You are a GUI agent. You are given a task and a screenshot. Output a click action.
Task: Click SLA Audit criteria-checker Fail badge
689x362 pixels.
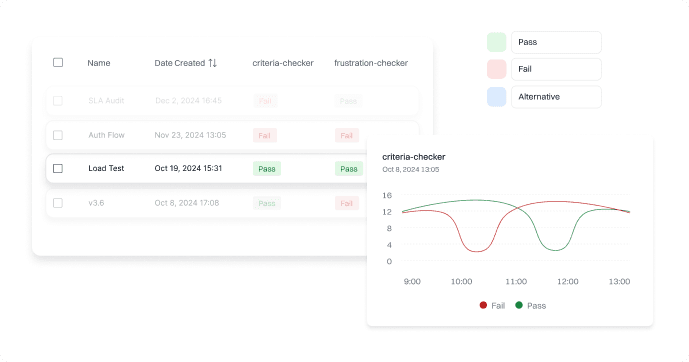pos(265,101)
